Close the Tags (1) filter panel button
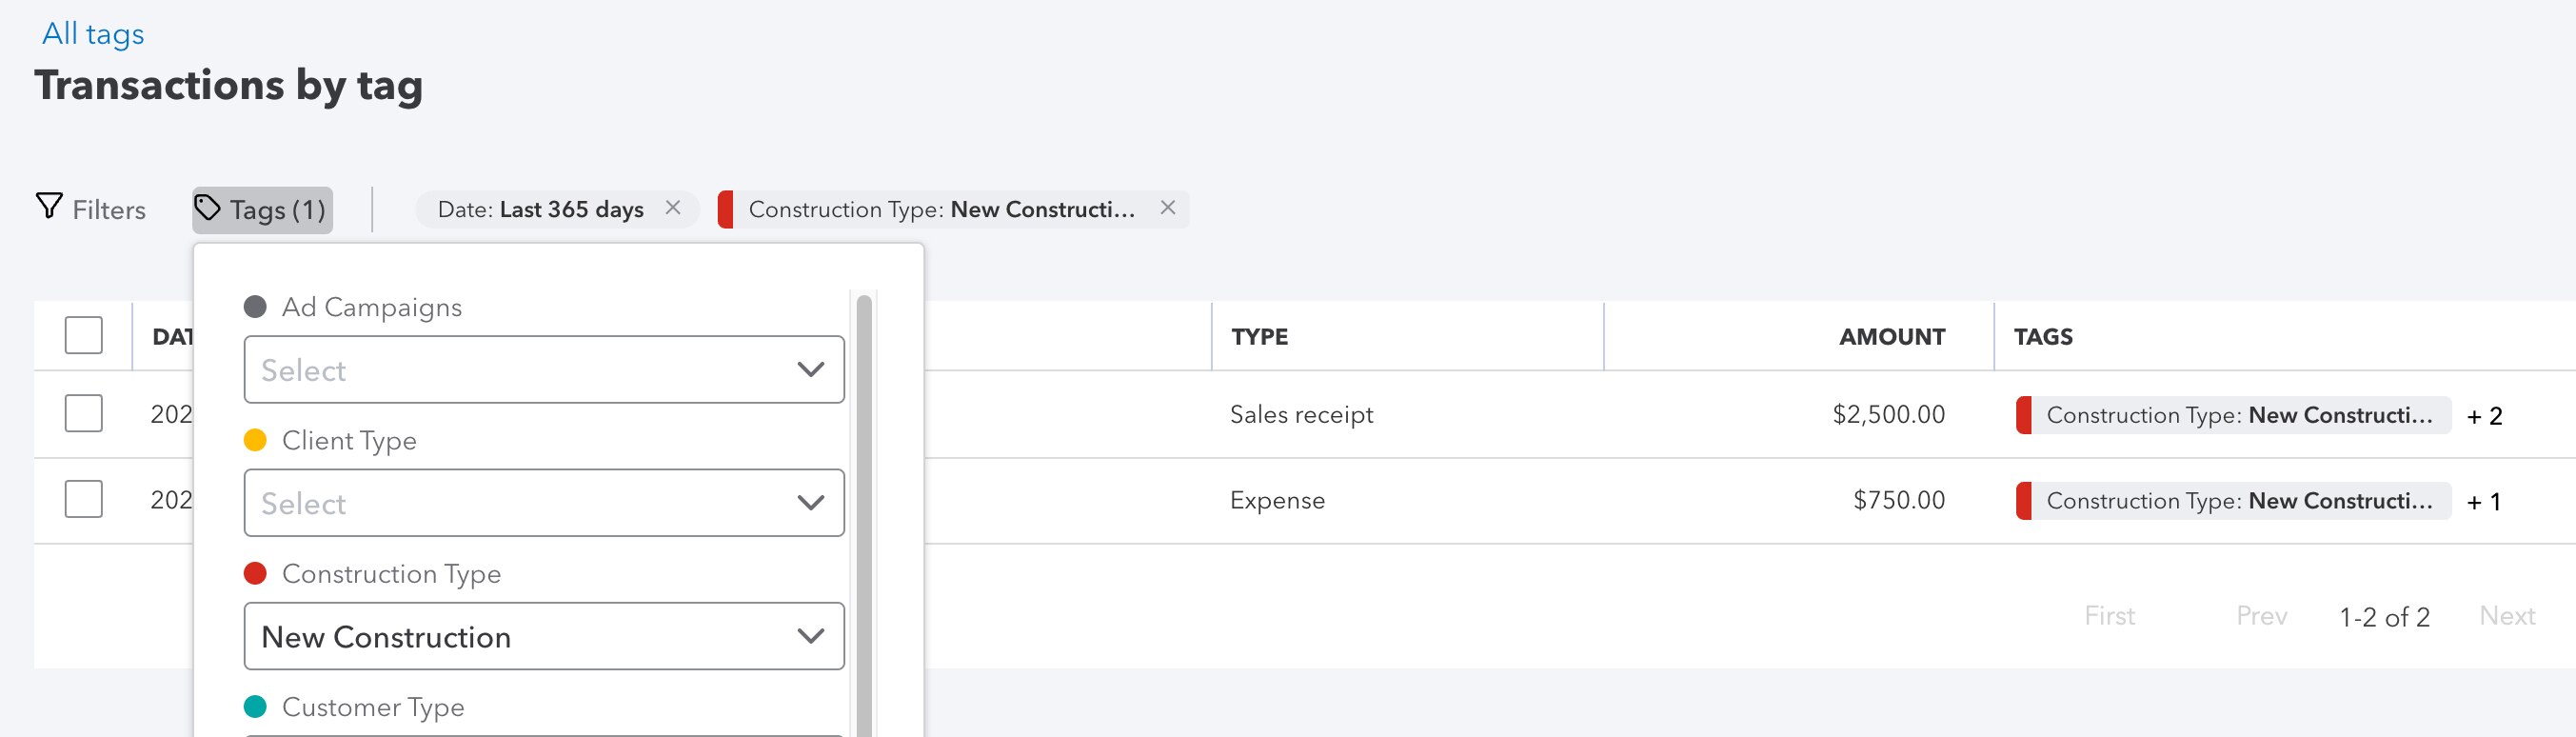The width and height of the screenshot is (2576, 737). (x=262, y=210)
